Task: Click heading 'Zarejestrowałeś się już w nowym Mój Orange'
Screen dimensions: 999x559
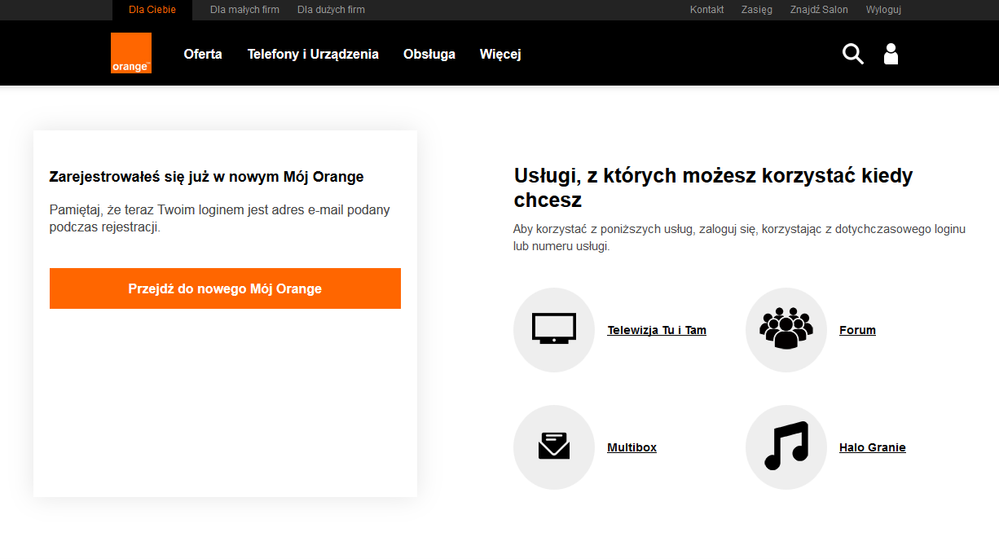Action: [x=206, y=177]
